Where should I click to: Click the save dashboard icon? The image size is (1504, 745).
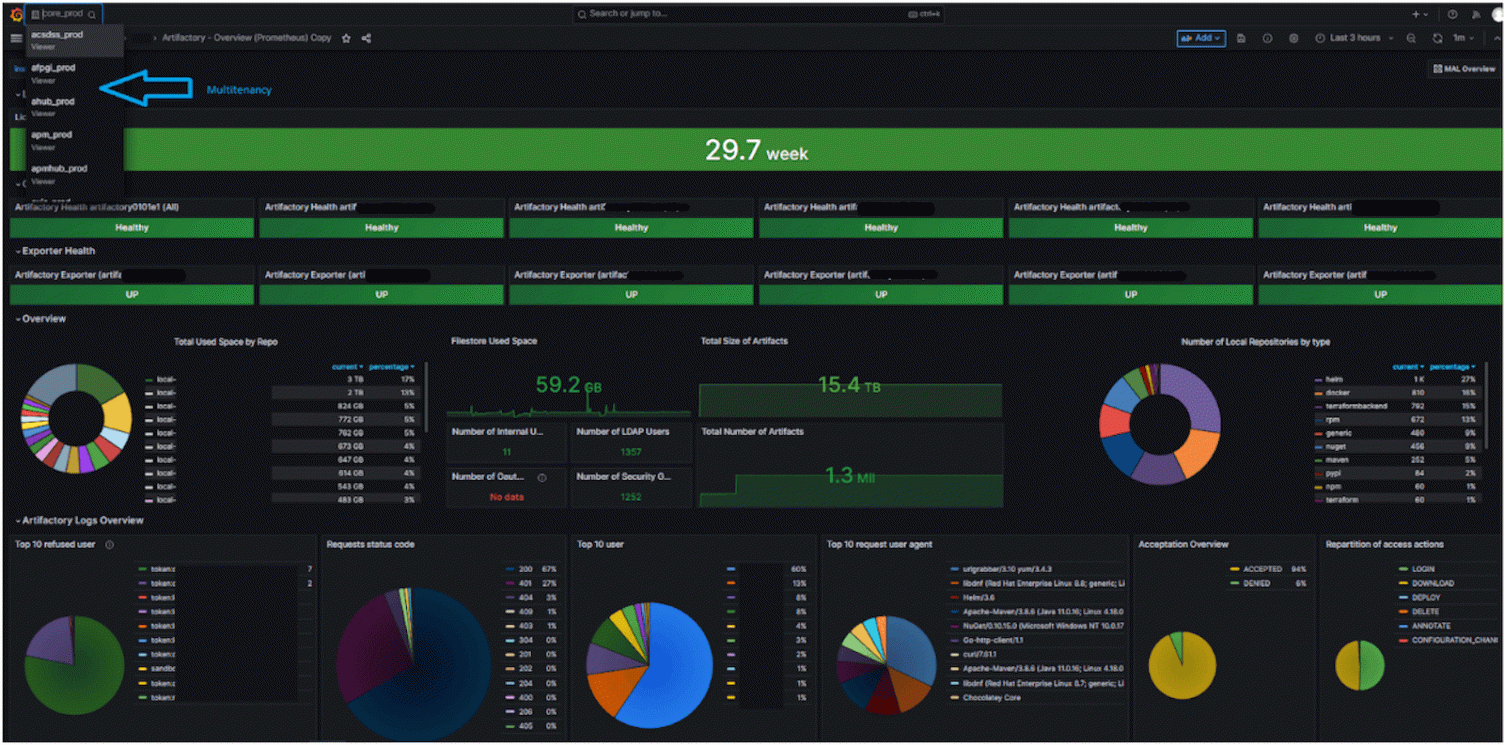tap(1241, 38)
